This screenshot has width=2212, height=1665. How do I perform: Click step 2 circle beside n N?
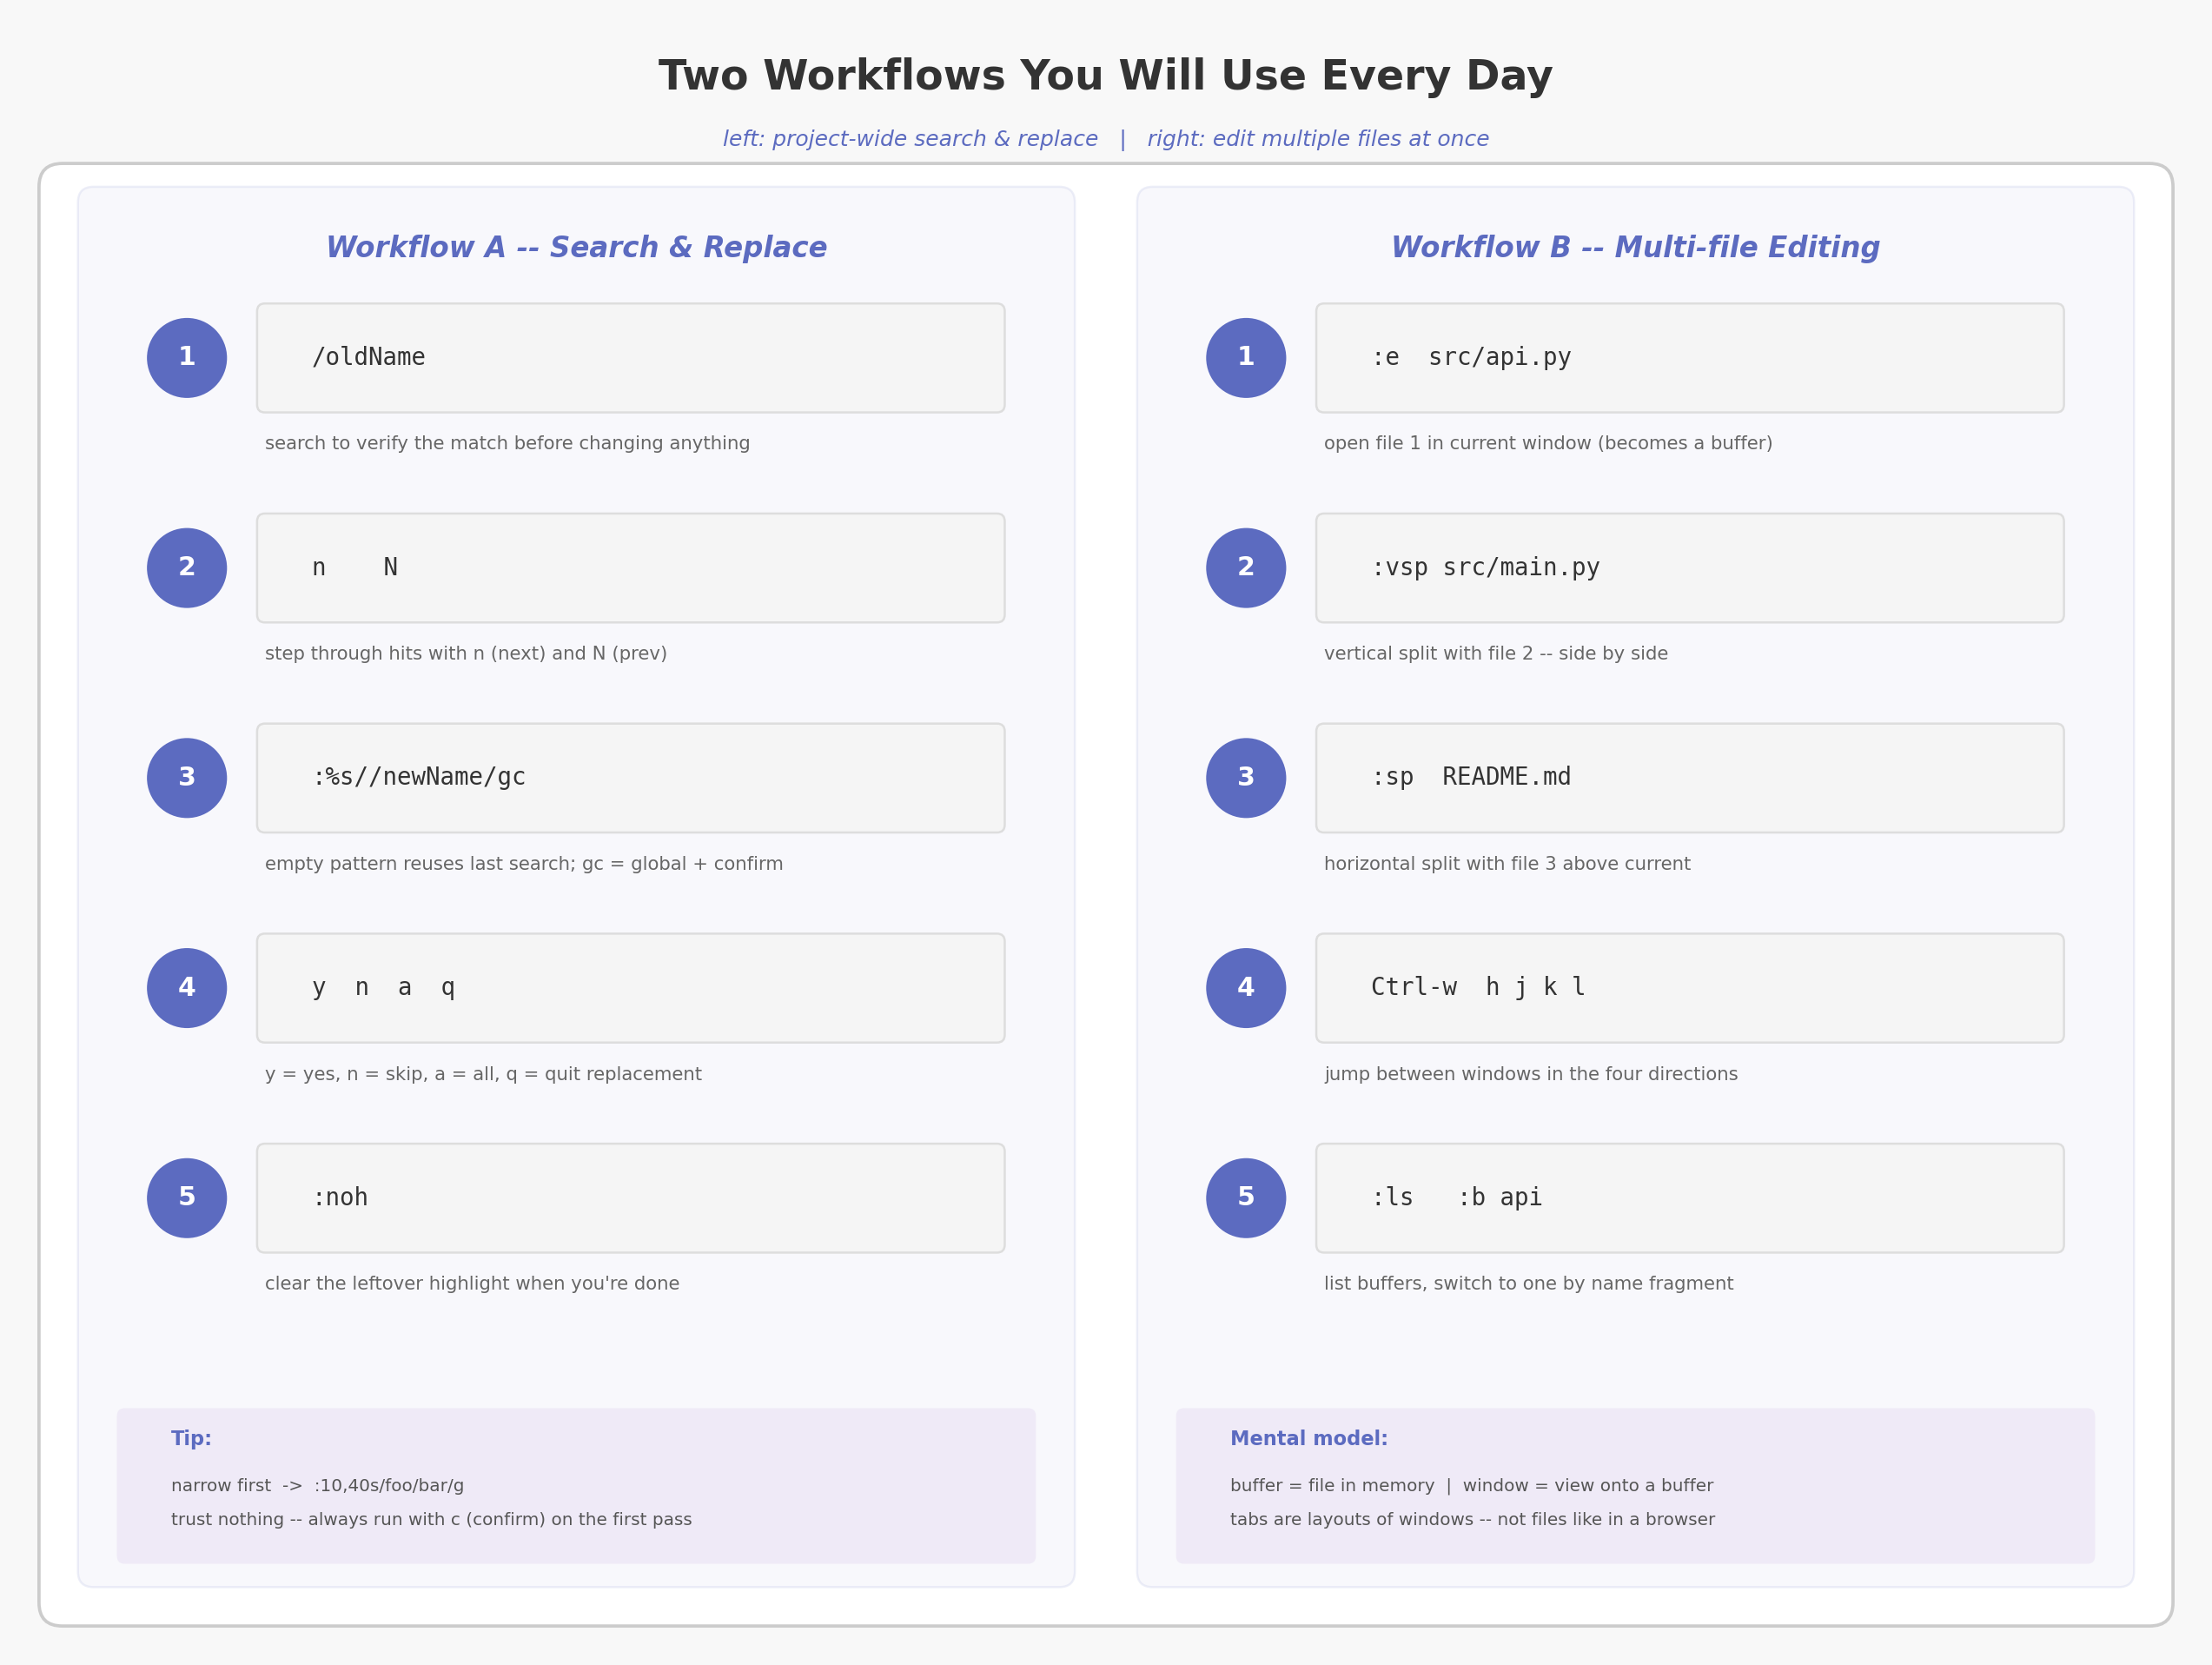point(187,568)
